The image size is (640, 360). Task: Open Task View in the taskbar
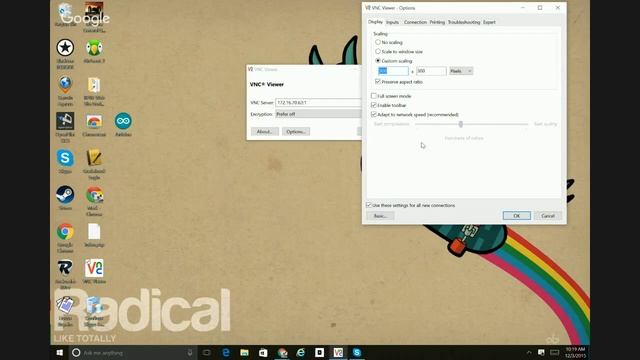pyautogui.click(x=207, y=353)
